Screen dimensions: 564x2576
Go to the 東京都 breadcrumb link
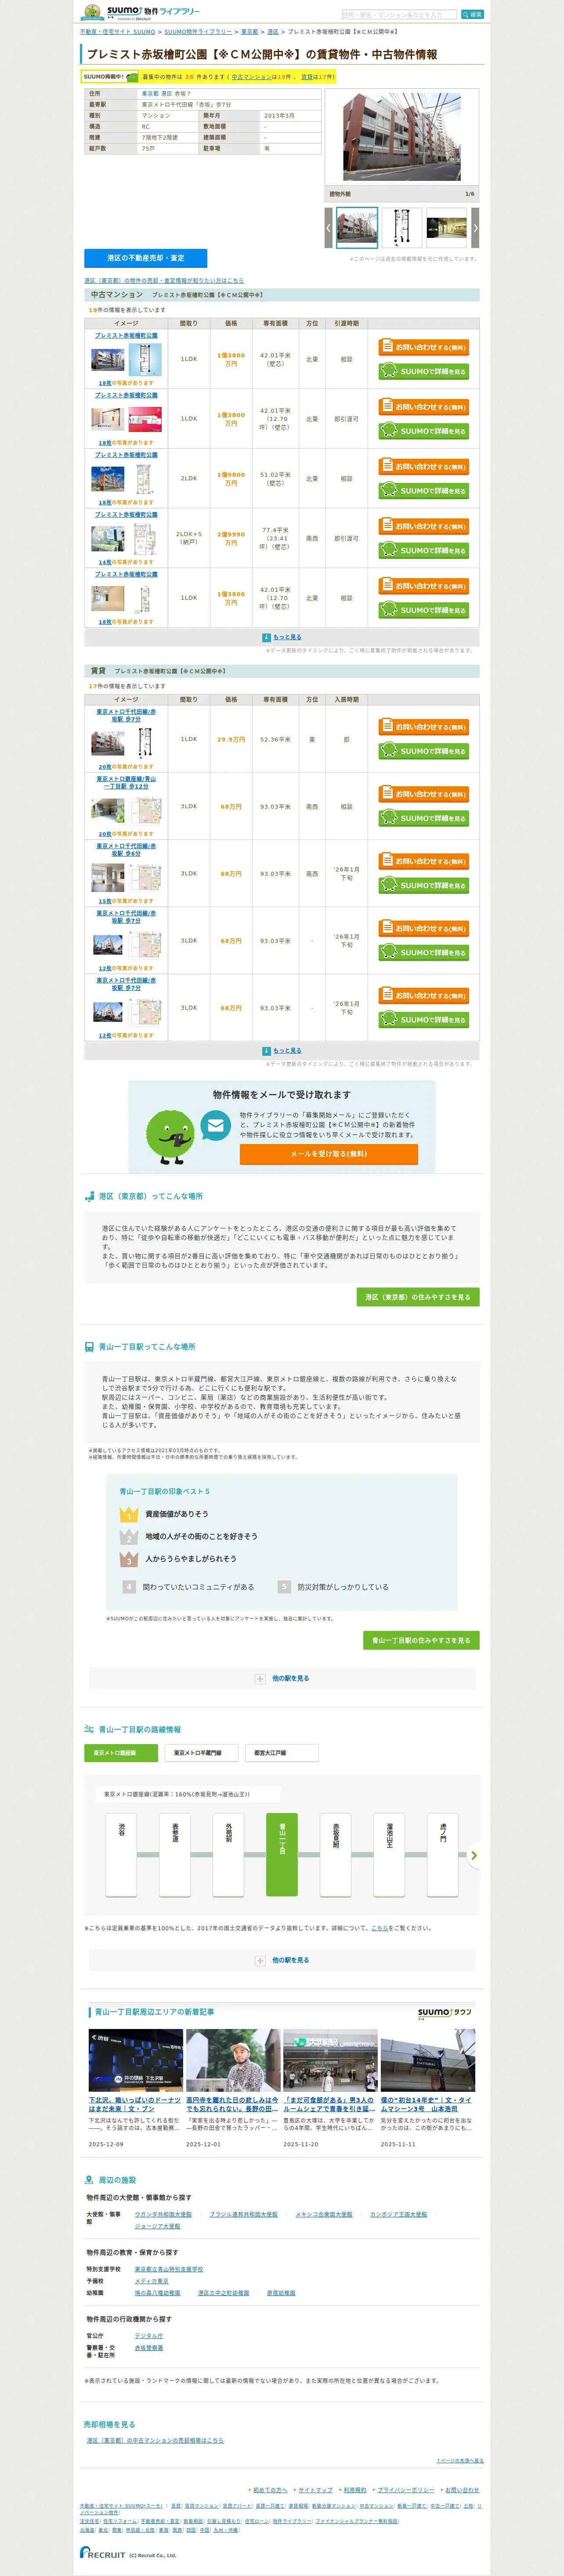click(249, 32)
